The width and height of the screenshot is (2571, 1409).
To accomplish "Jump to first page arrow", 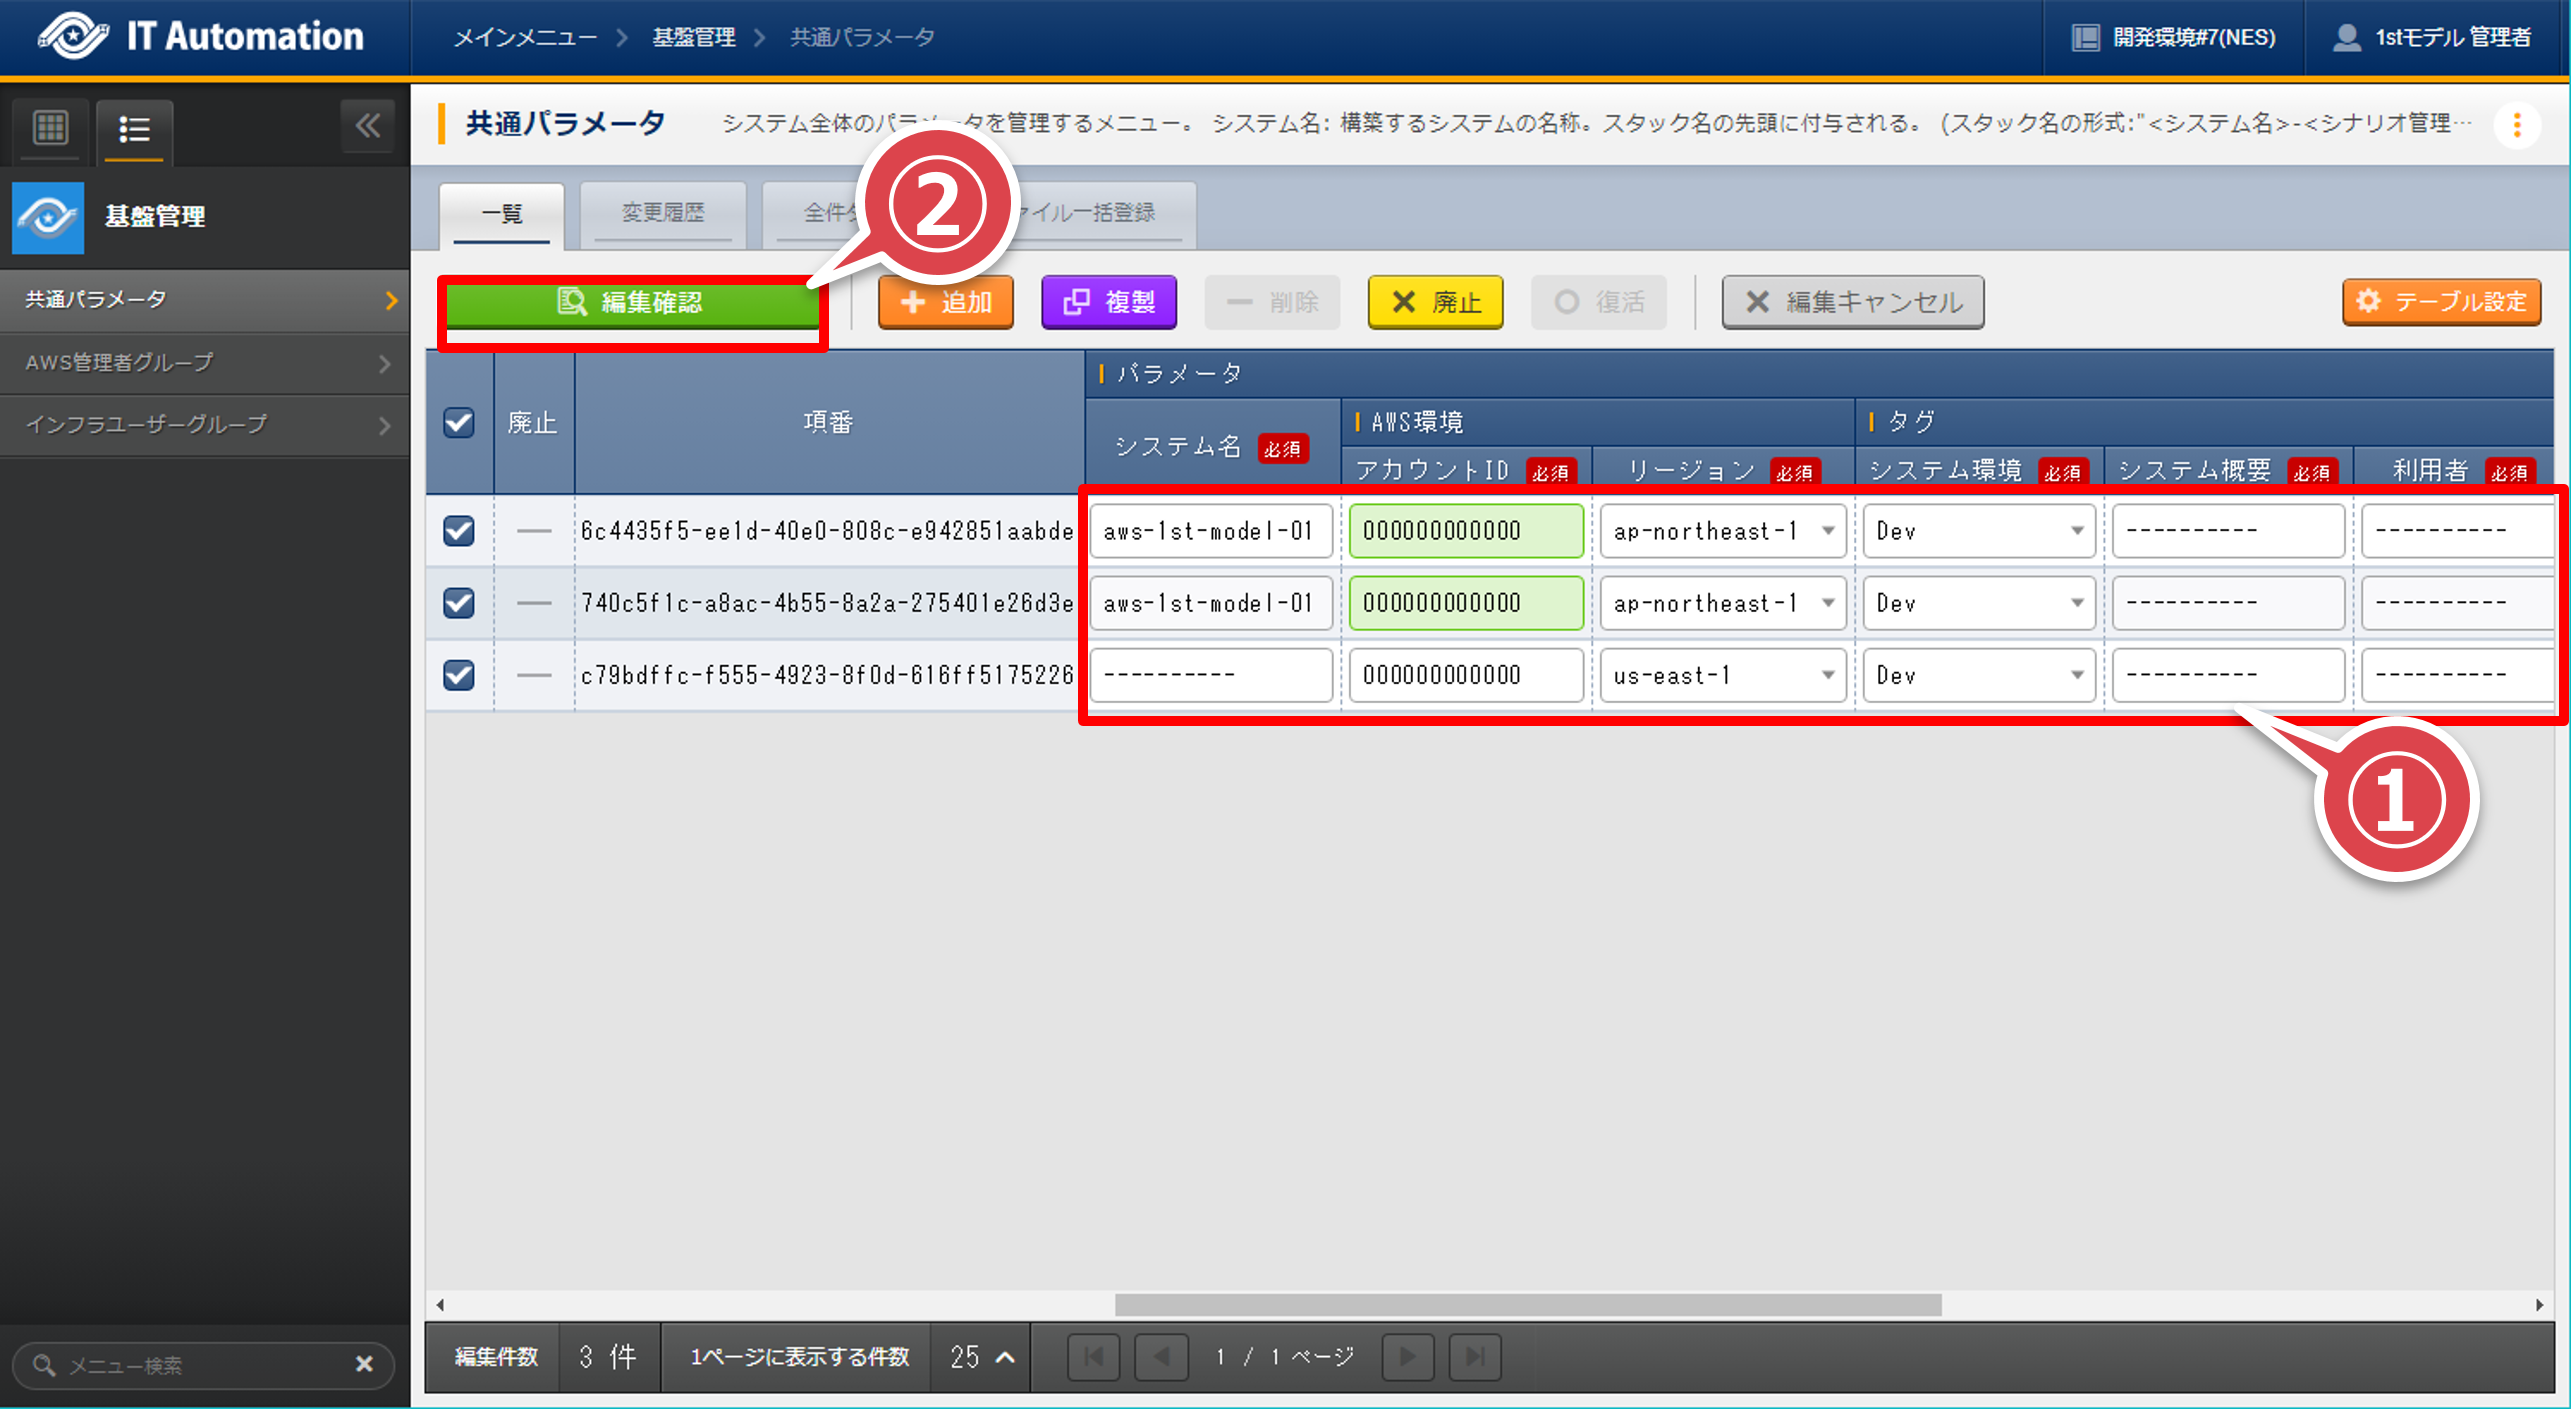I will (1093, 1357).
